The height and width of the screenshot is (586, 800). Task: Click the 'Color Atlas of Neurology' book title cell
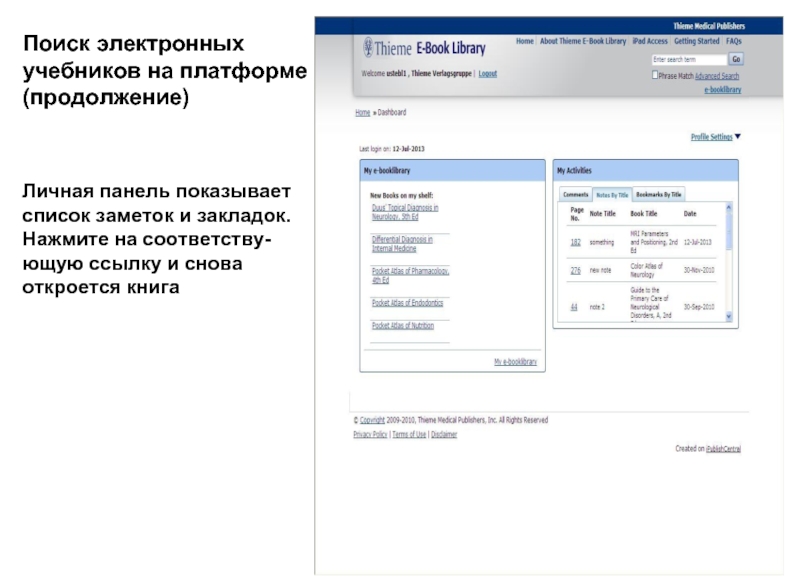point(646,270)
